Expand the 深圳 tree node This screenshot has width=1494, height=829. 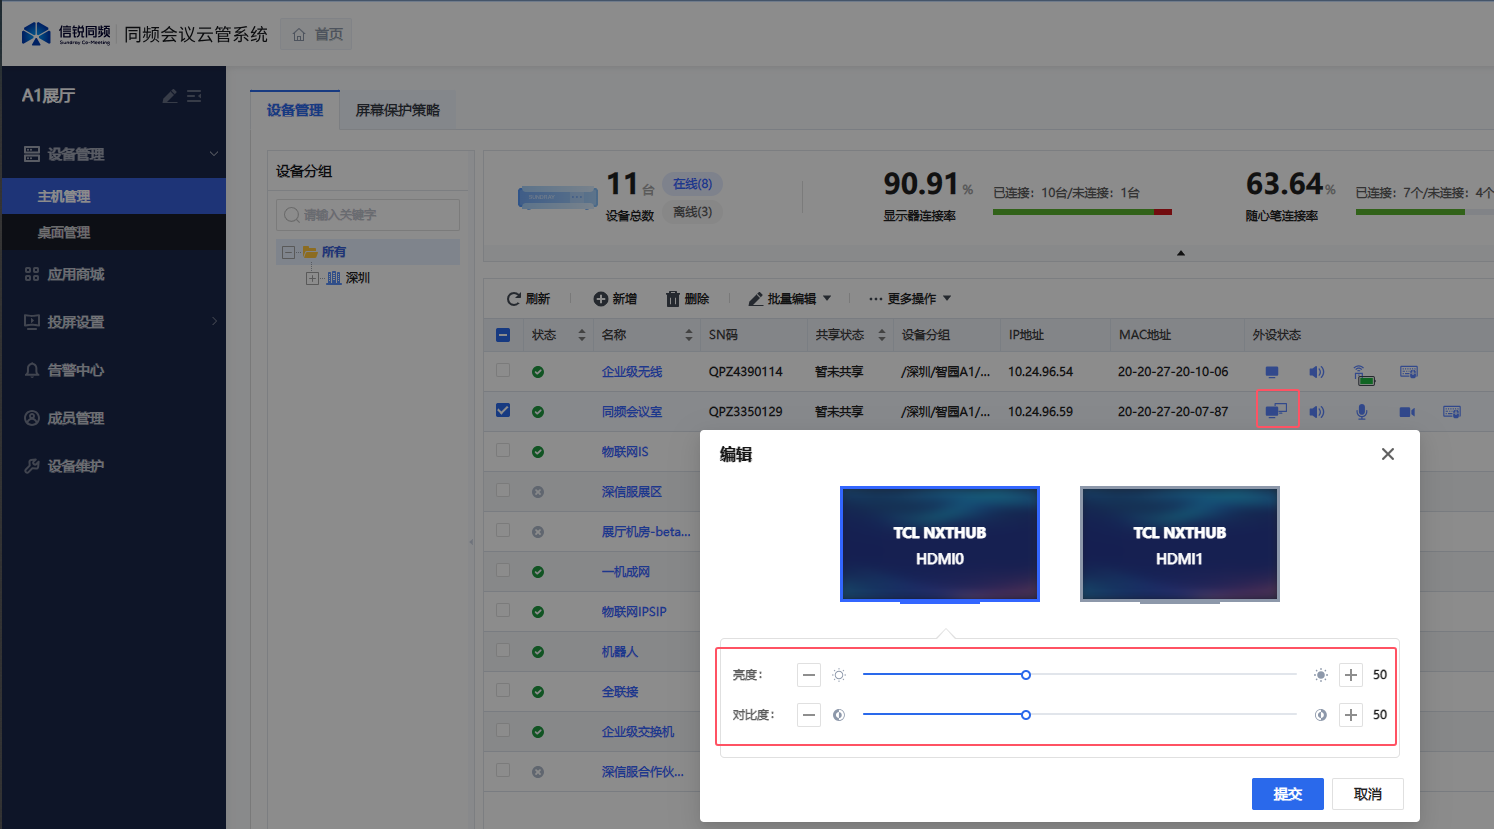(x=312, y=278)
